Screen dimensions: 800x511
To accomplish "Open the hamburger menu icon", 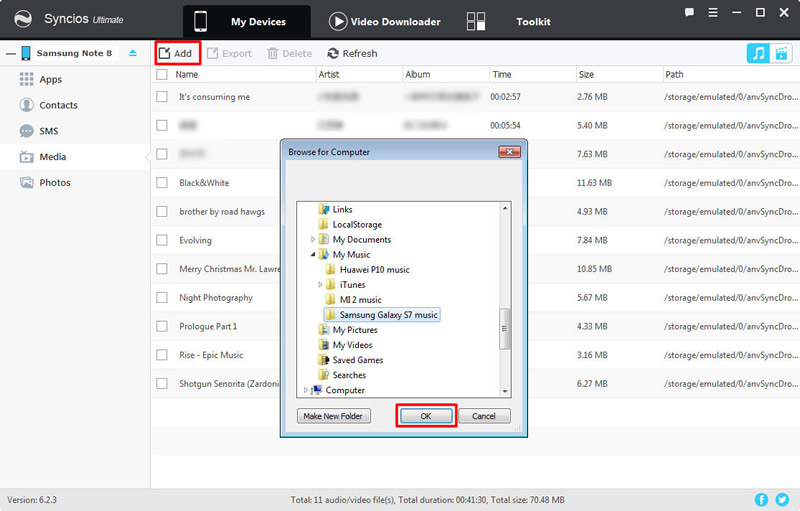I will pyautogui.click(x=713, y=12).
